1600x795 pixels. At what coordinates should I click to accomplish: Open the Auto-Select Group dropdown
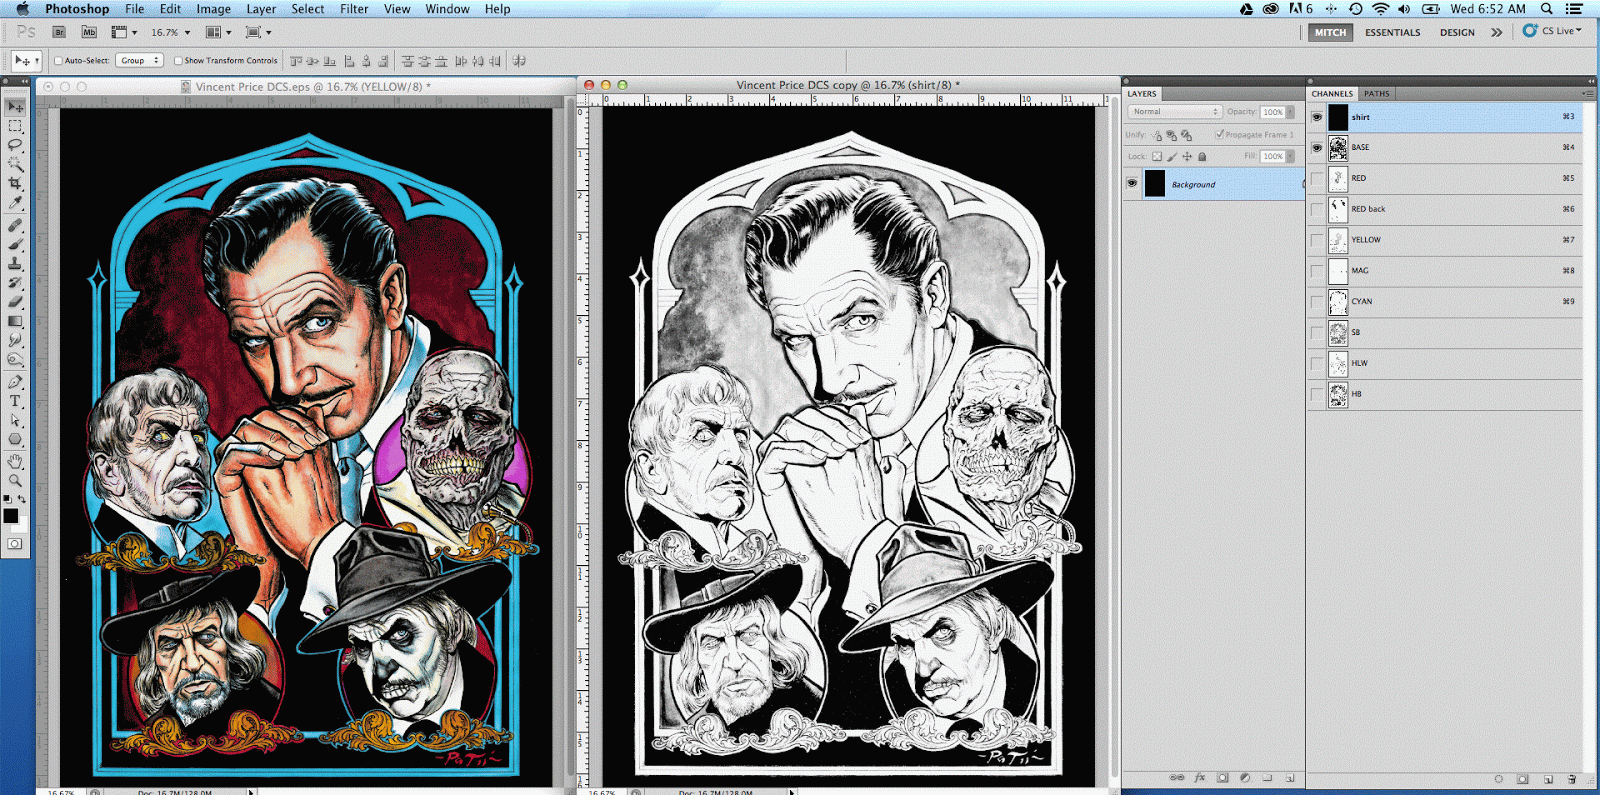pyautogui.click(x=139, y=60)
